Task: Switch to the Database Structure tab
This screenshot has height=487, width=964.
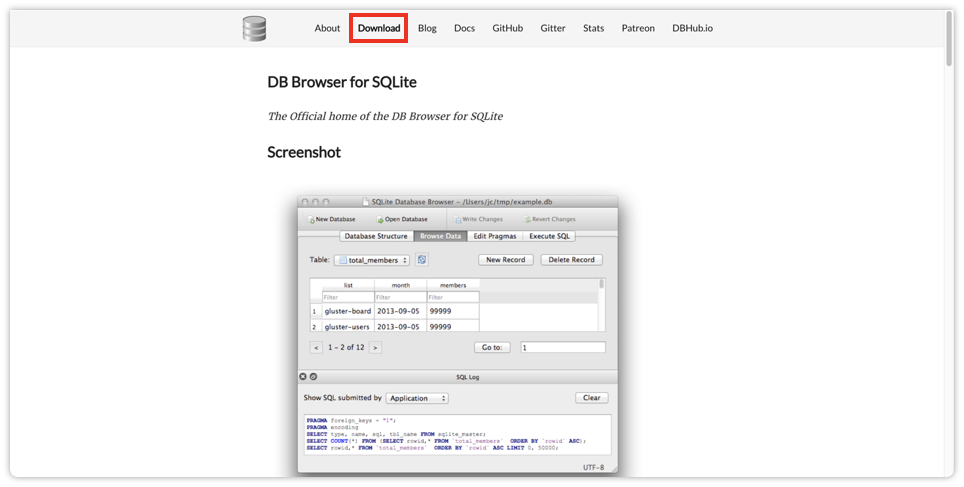Action: pos(376,236)
